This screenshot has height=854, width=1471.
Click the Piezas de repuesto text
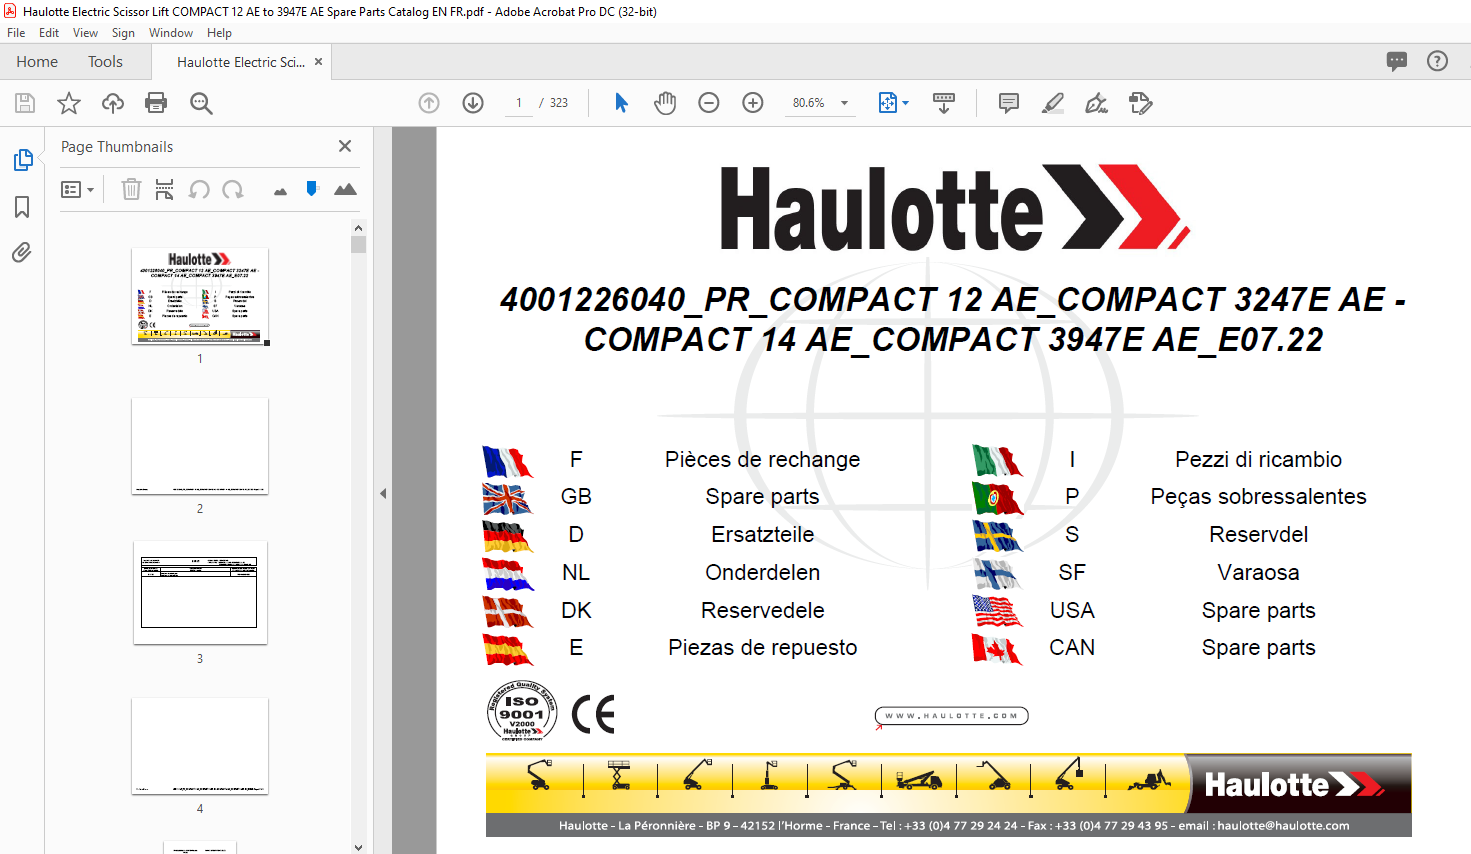[762, 647]
